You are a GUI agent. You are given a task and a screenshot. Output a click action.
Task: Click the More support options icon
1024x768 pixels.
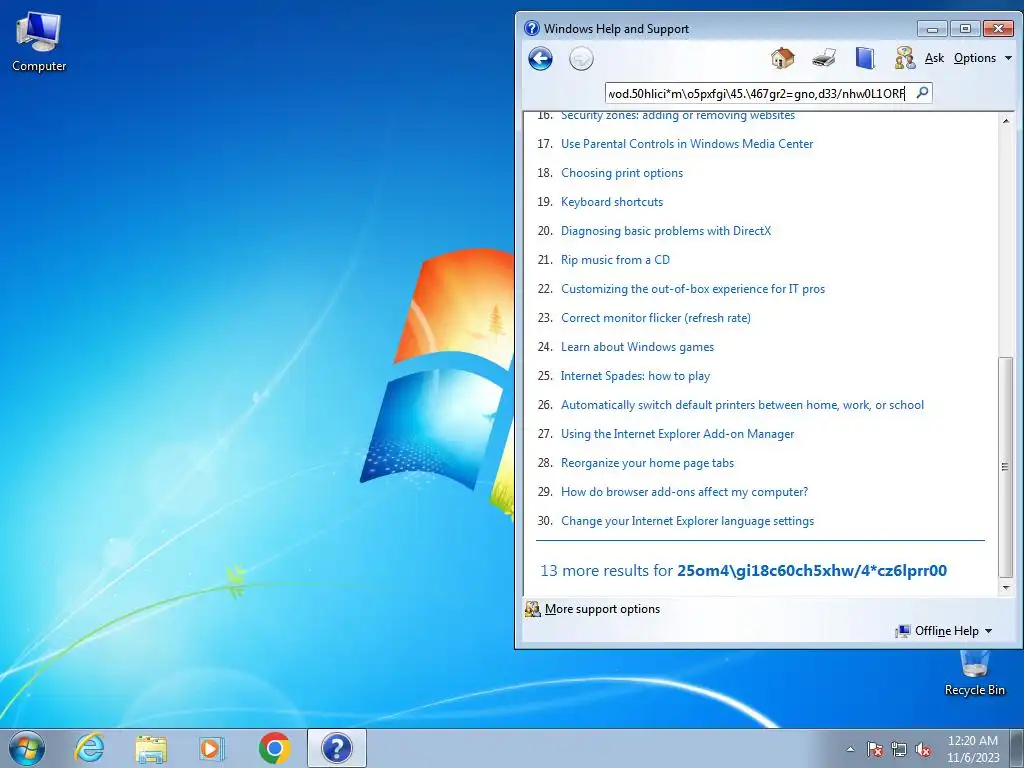pyautogui.click(x=533, y=609)
